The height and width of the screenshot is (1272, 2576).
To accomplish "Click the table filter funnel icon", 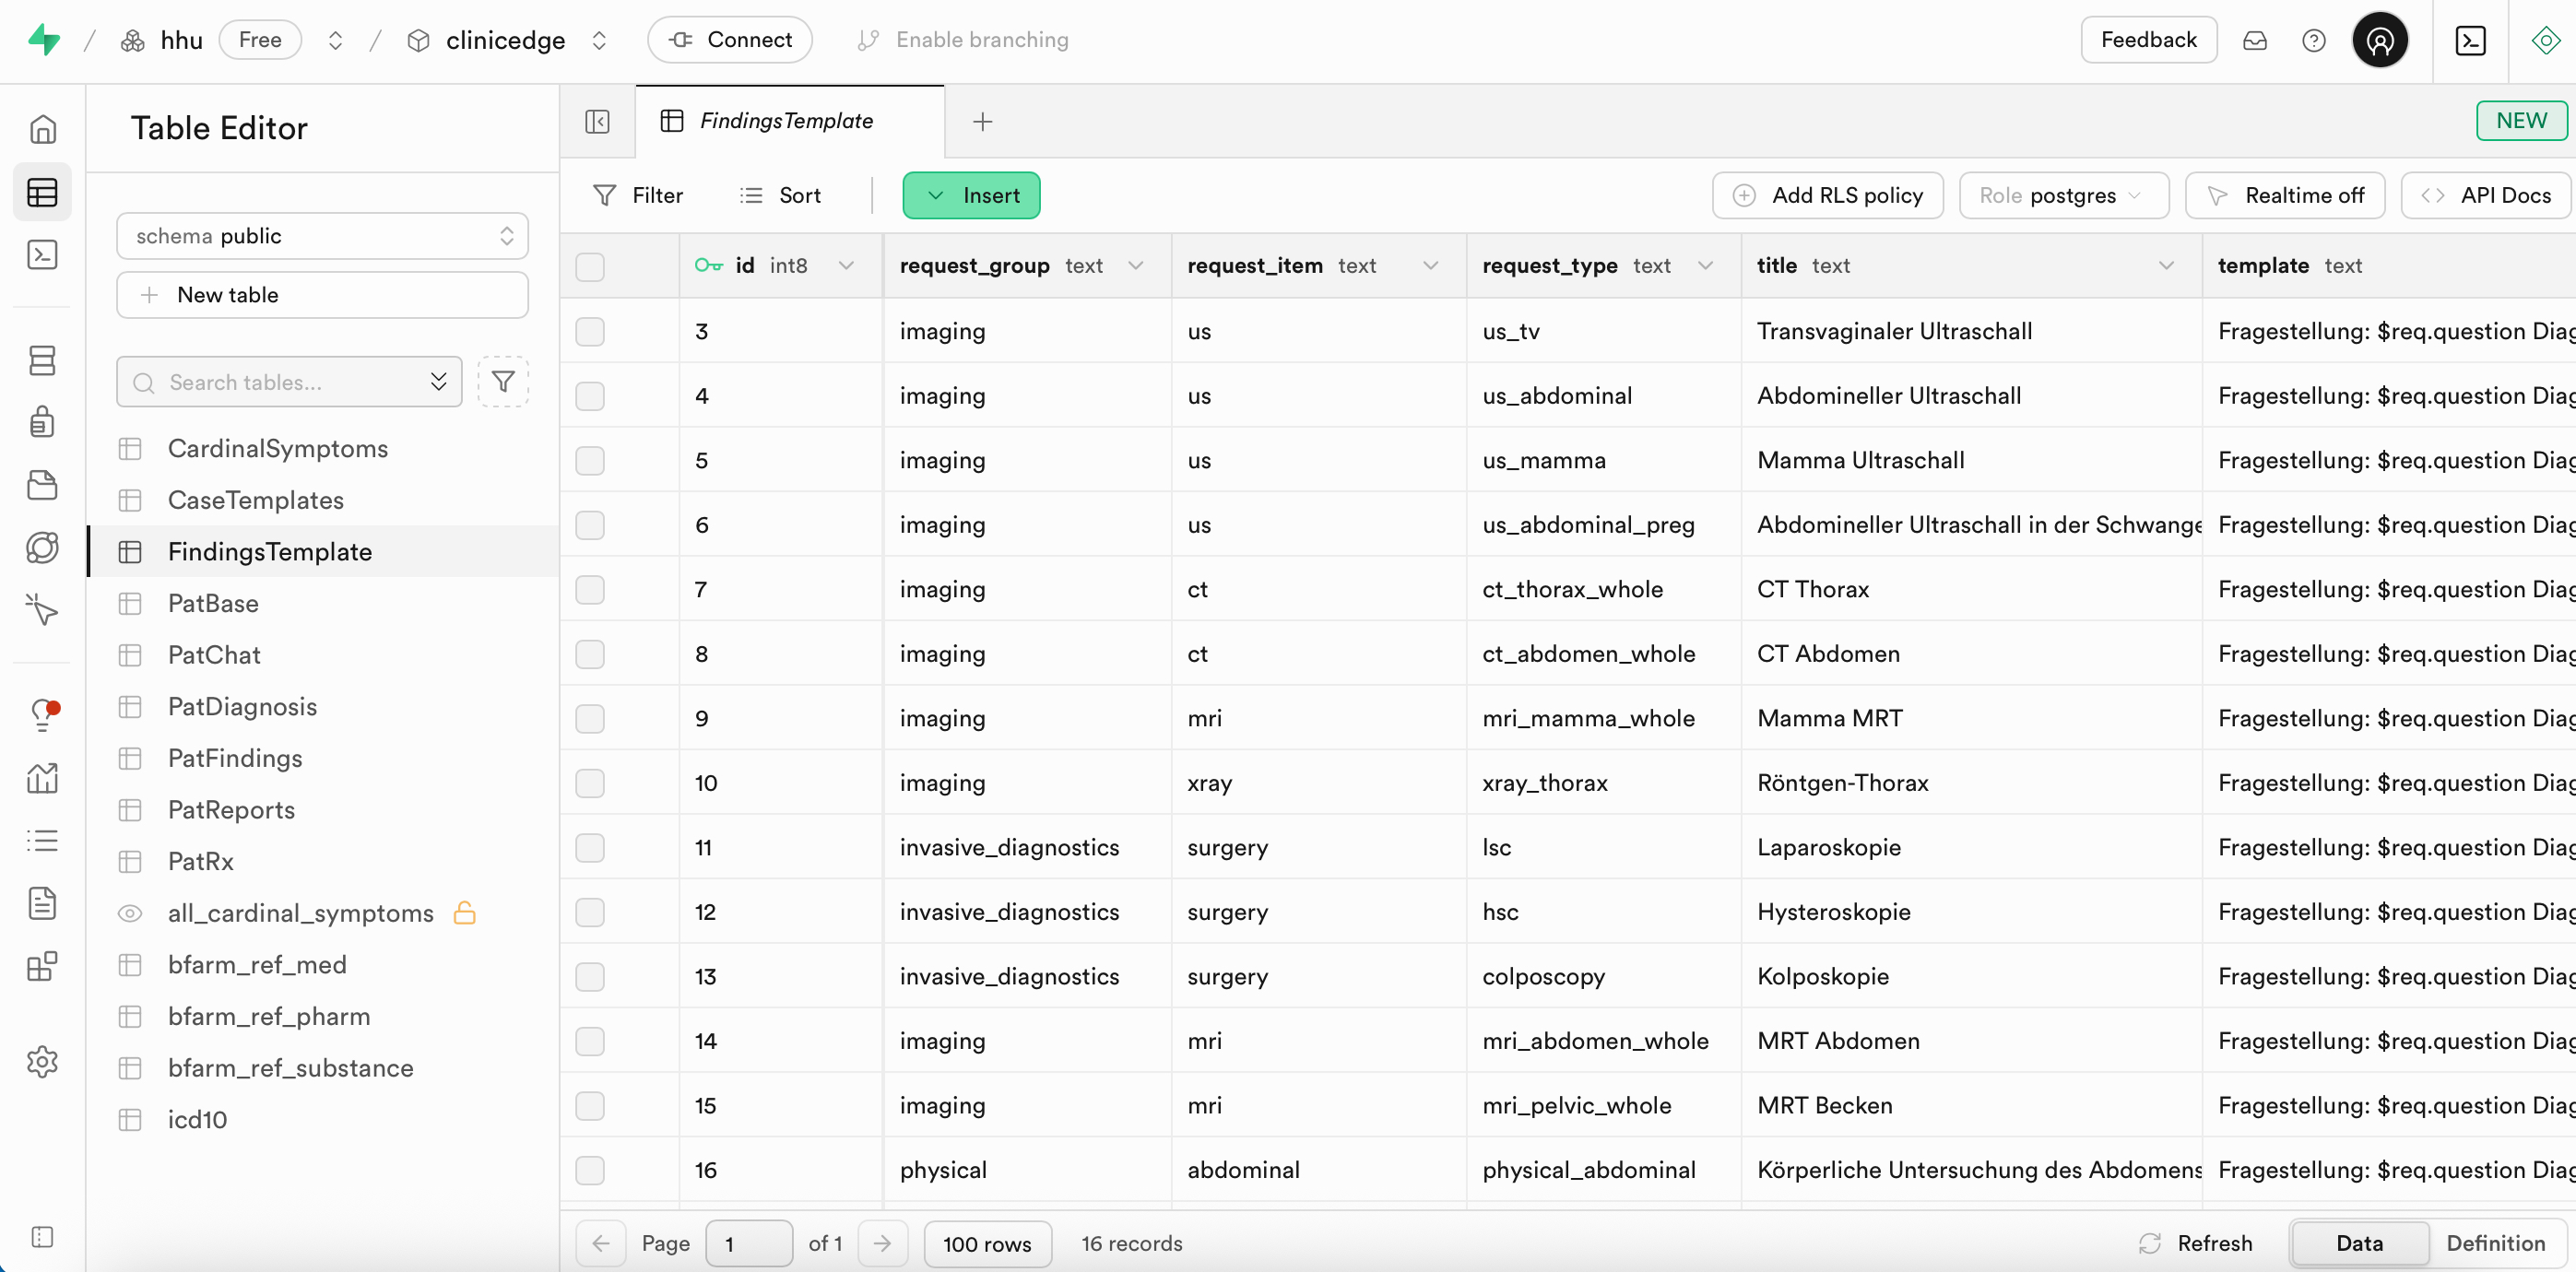I will click(x=503, y=382).
